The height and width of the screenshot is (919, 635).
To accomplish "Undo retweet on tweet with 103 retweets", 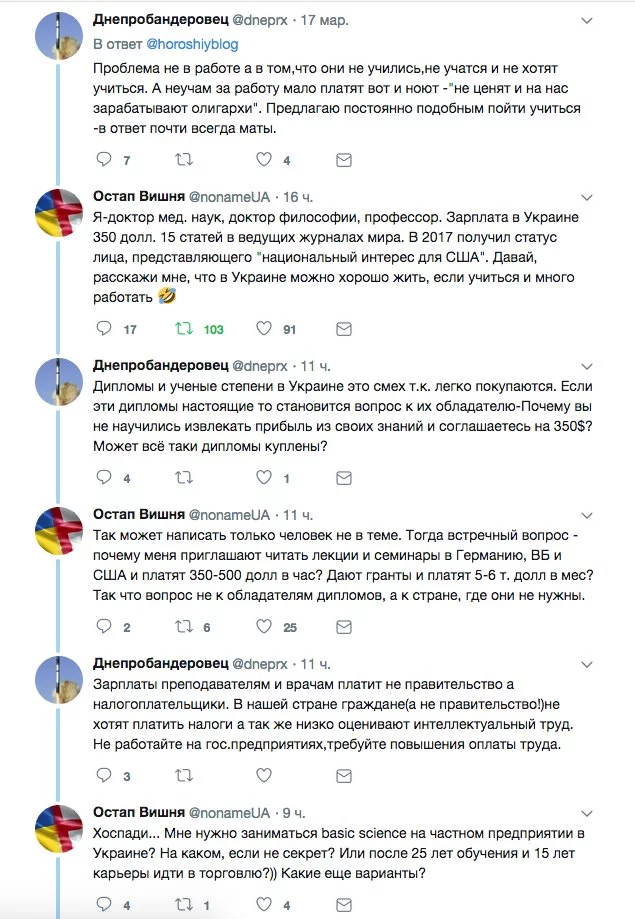I will coord(184,329).
